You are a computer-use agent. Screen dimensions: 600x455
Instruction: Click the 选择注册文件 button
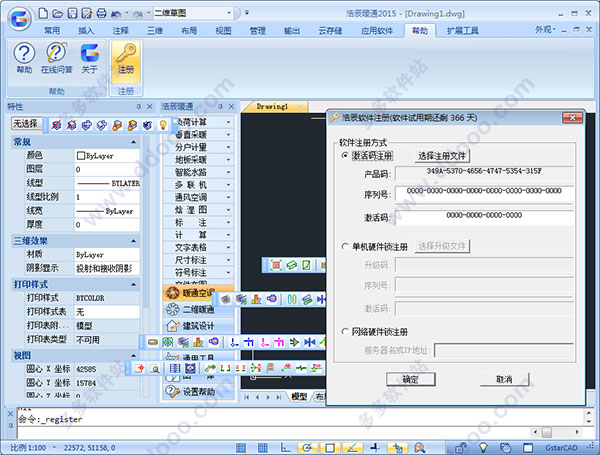coord(442,156)
